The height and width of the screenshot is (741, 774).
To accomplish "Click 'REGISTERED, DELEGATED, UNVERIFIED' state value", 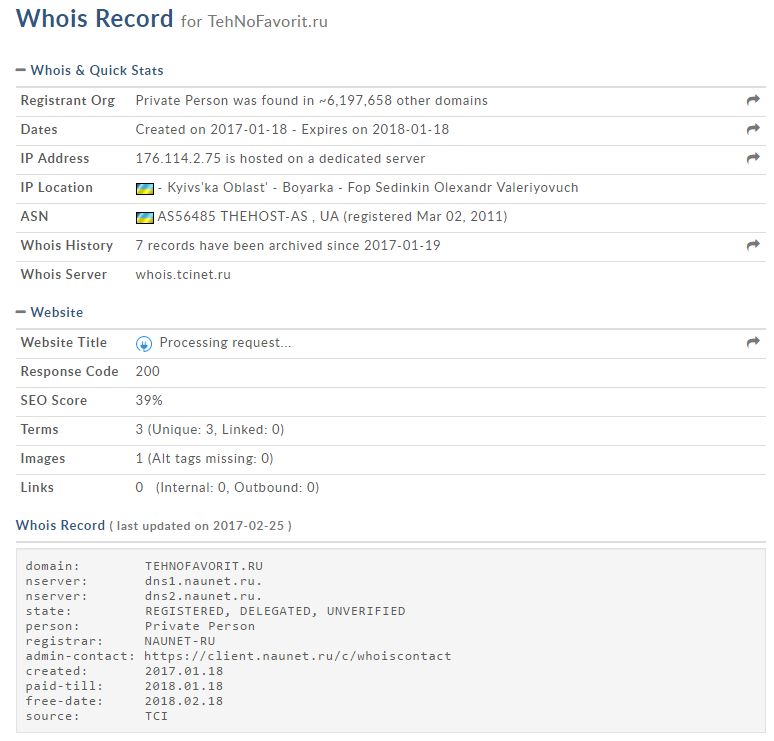I will [275, 611].
